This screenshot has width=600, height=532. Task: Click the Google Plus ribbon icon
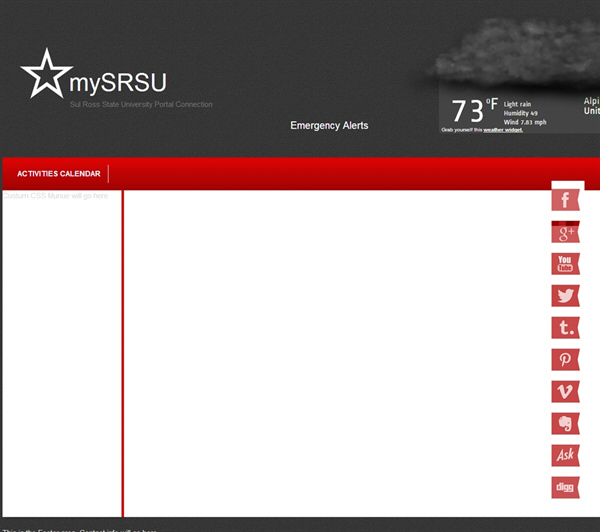[565, 233]
